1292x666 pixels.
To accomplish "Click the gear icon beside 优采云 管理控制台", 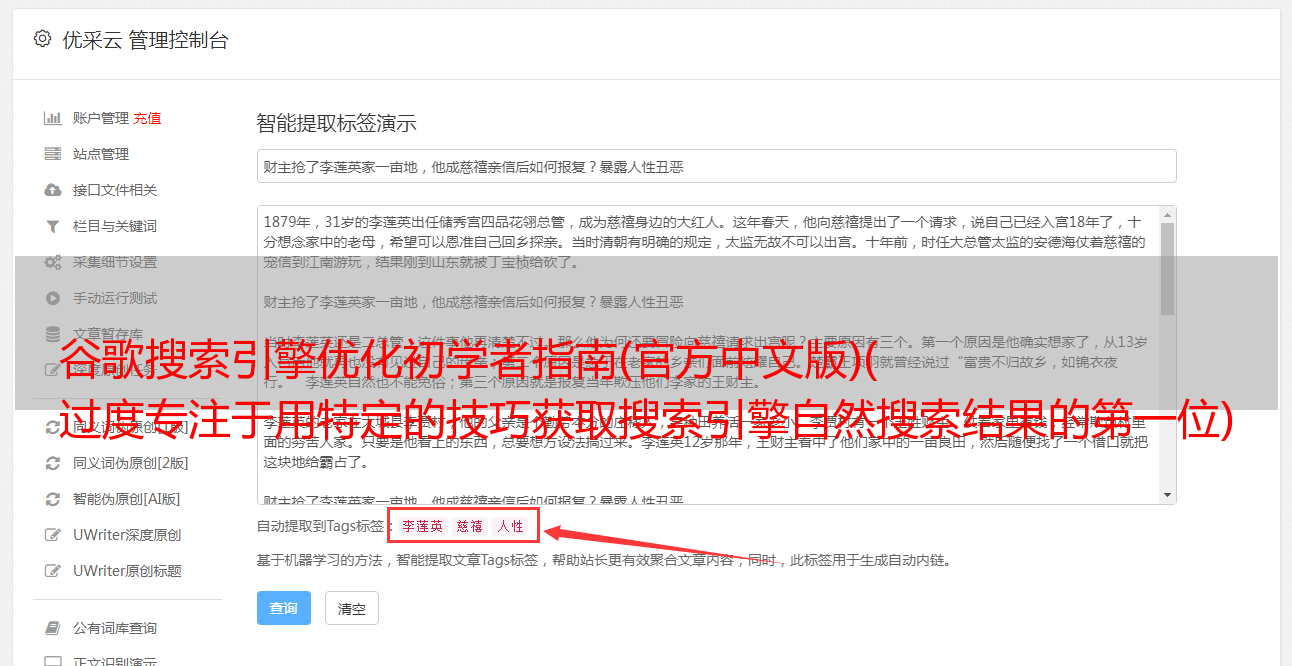I will point(42,39).
